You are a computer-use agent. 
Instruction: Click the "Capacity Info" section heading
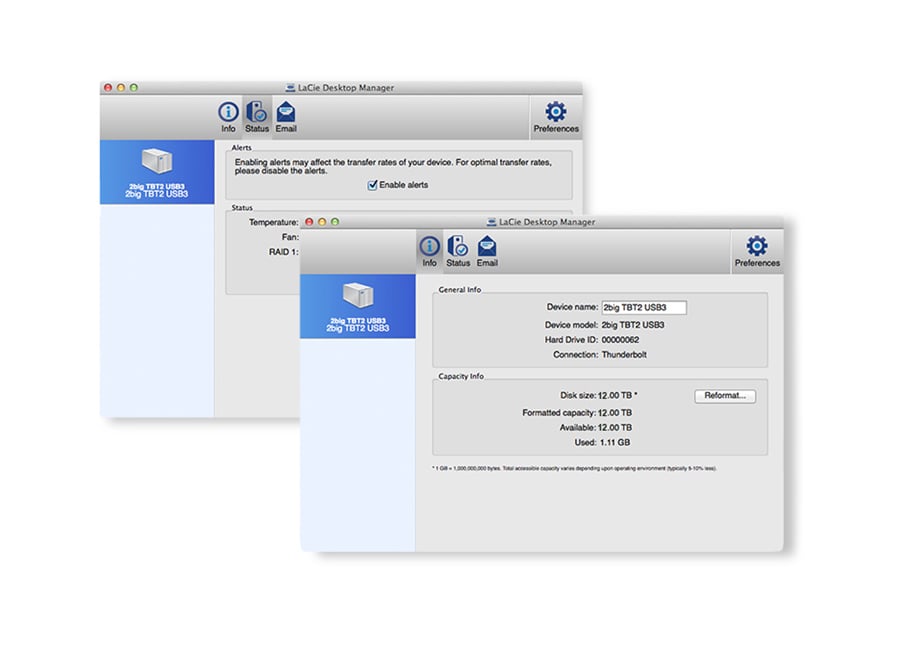click(461, 377)
